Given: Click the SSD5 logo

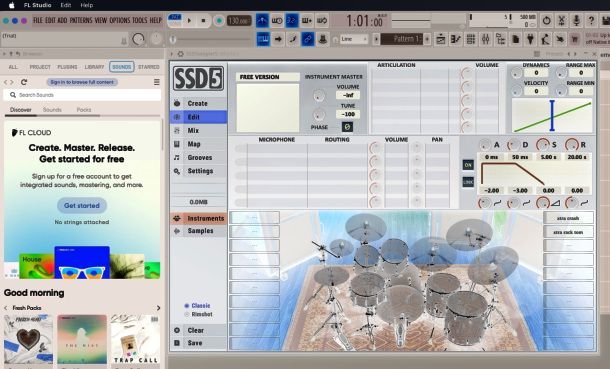Looking at the screenshot, I should [198, 78].
